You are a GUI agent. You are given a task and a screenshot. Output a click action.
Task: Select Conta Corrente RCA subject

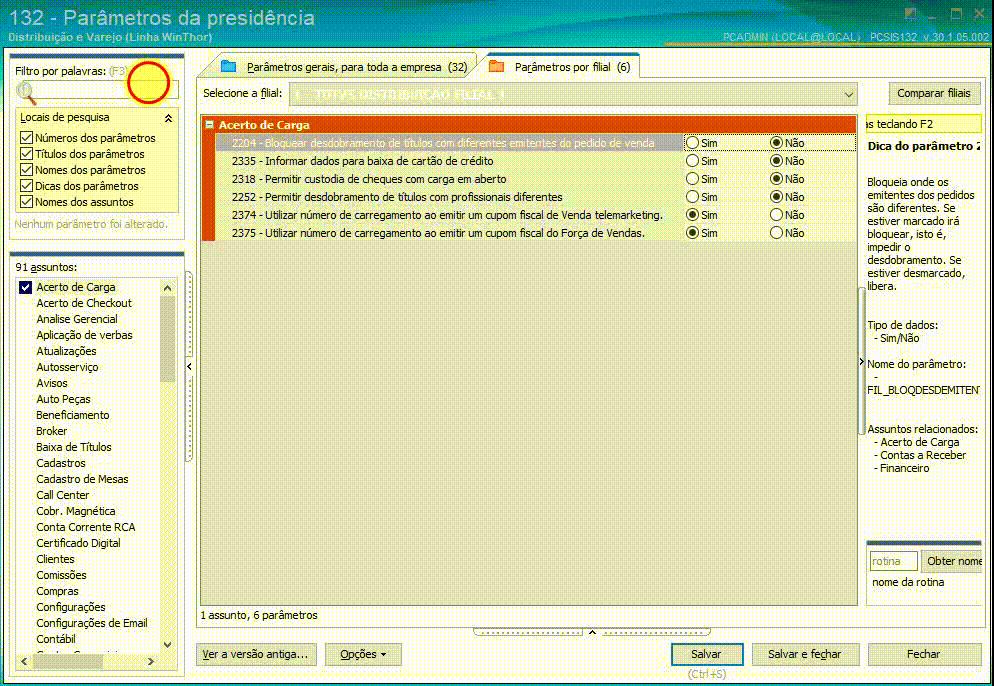(x=86, y=527)
